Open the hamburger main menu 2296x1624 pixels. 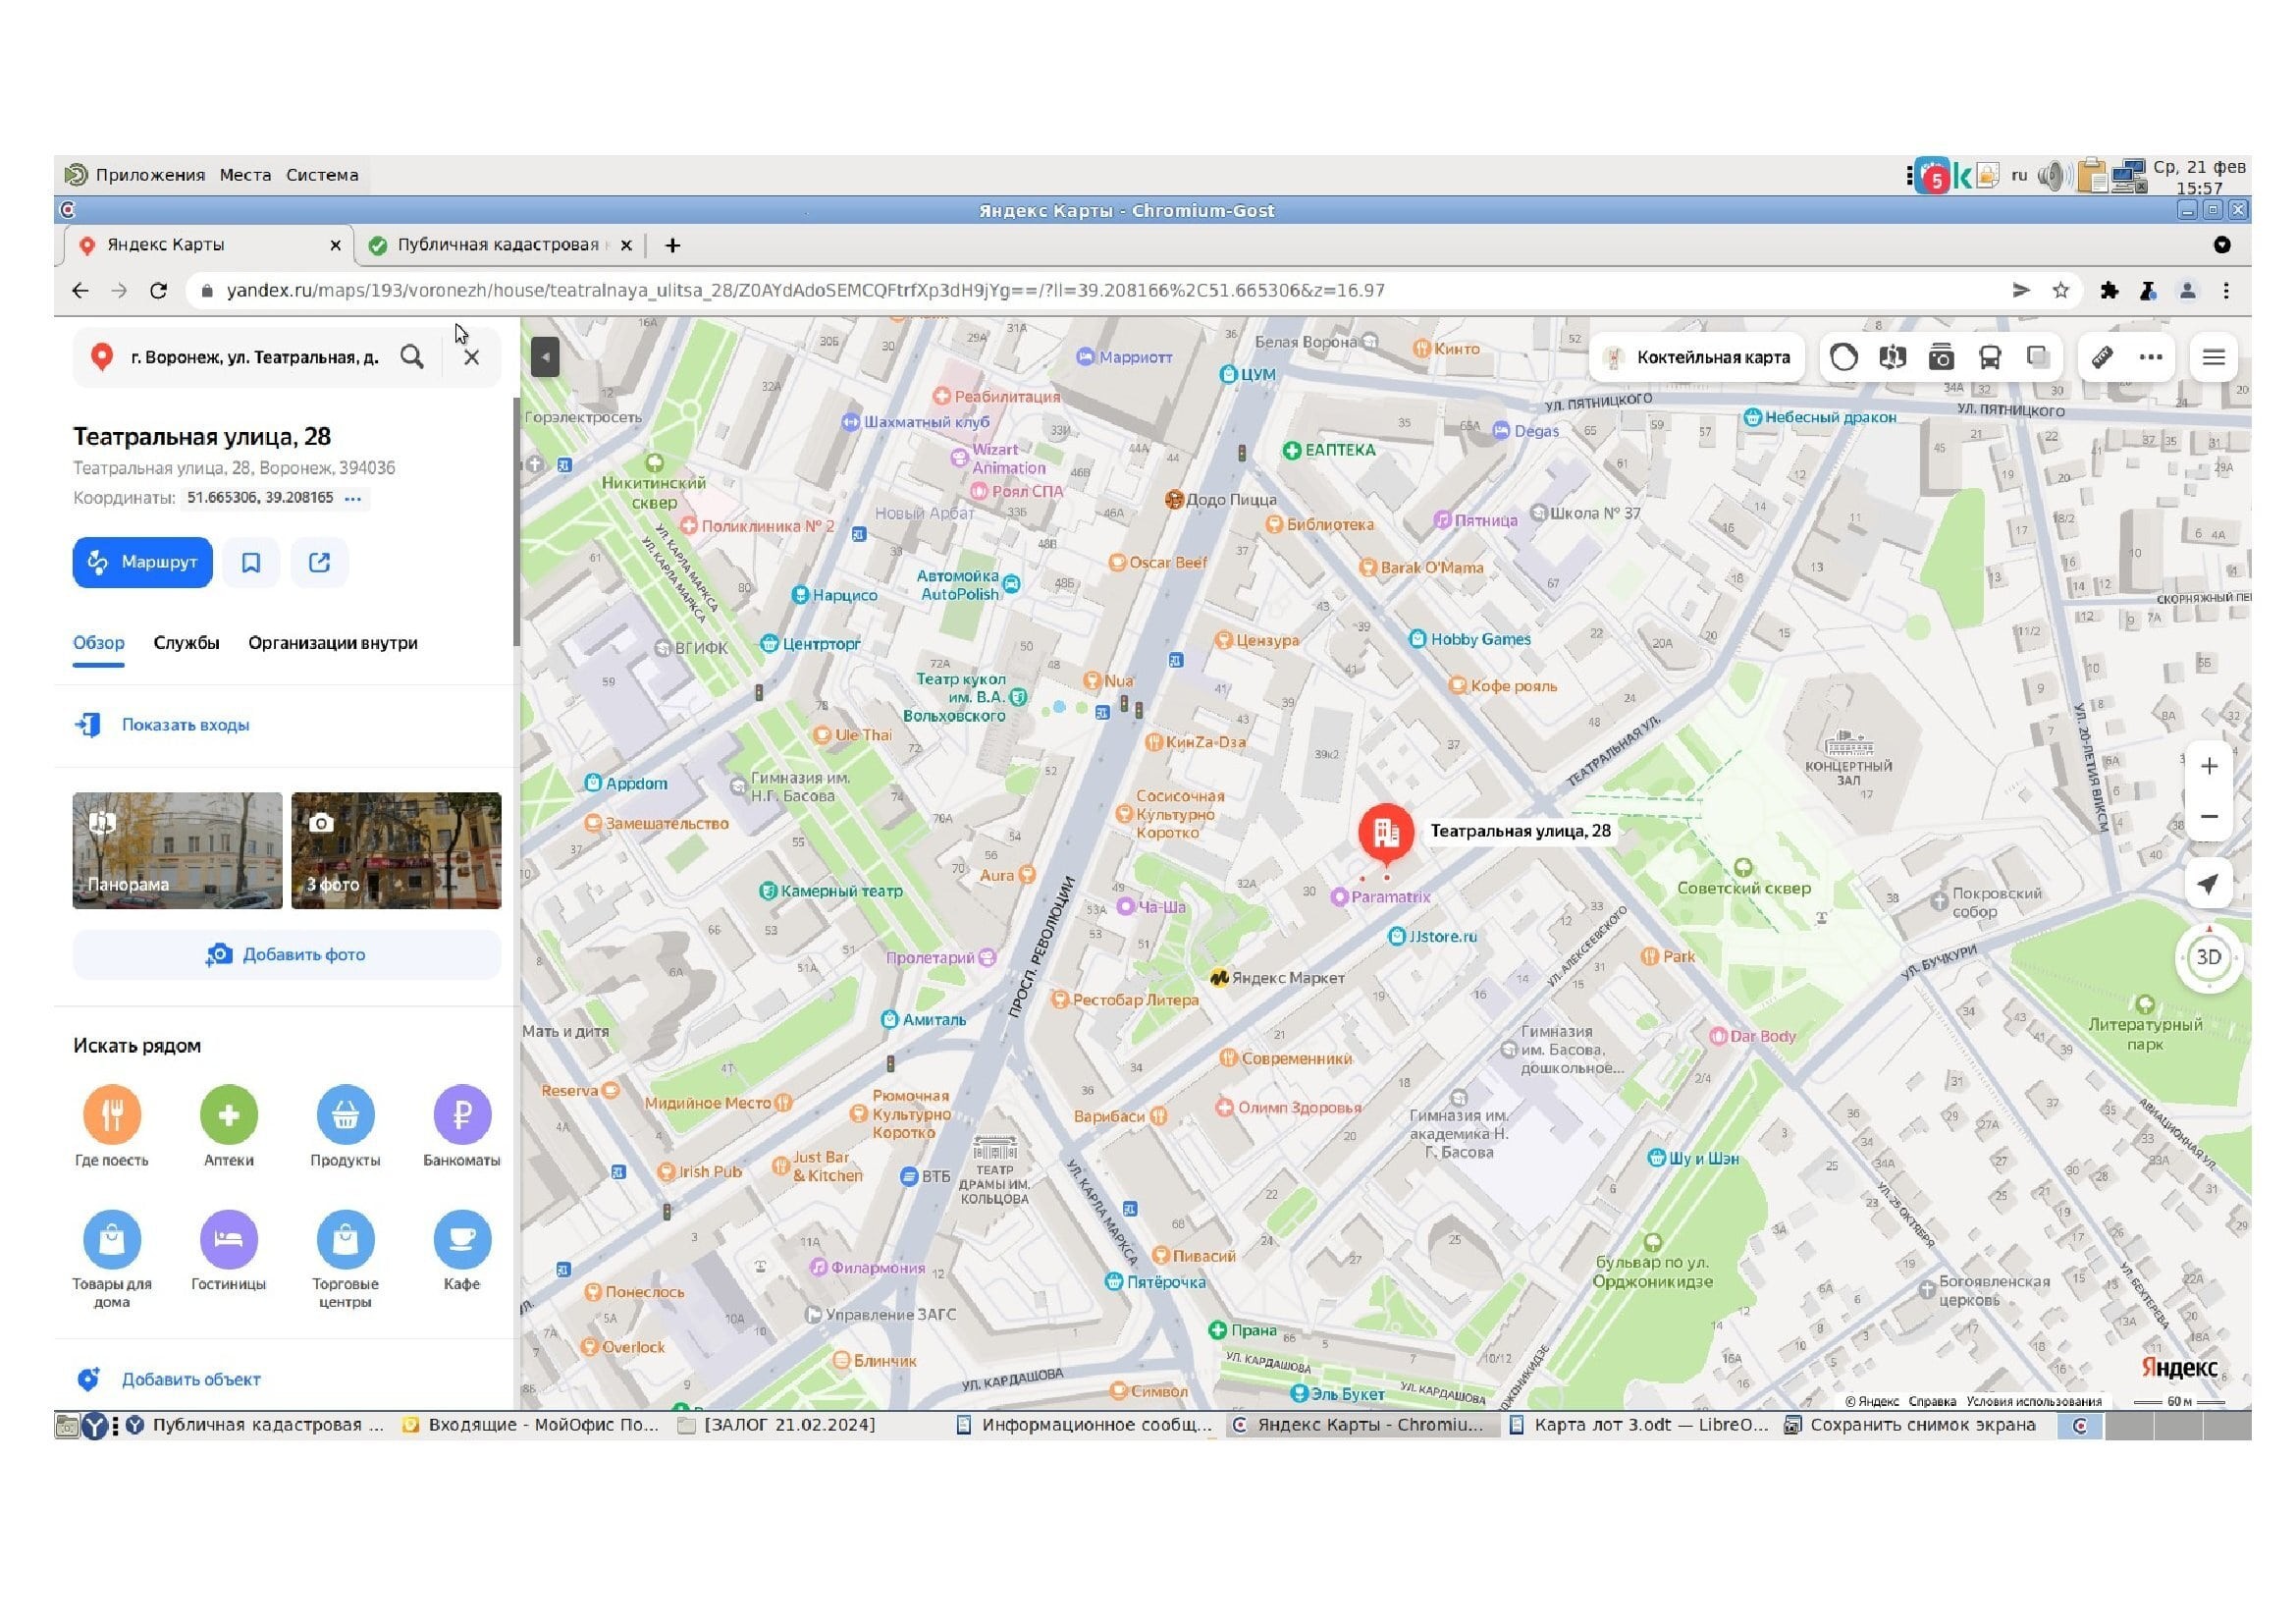pyautogui.click(x=2213, y=357)
